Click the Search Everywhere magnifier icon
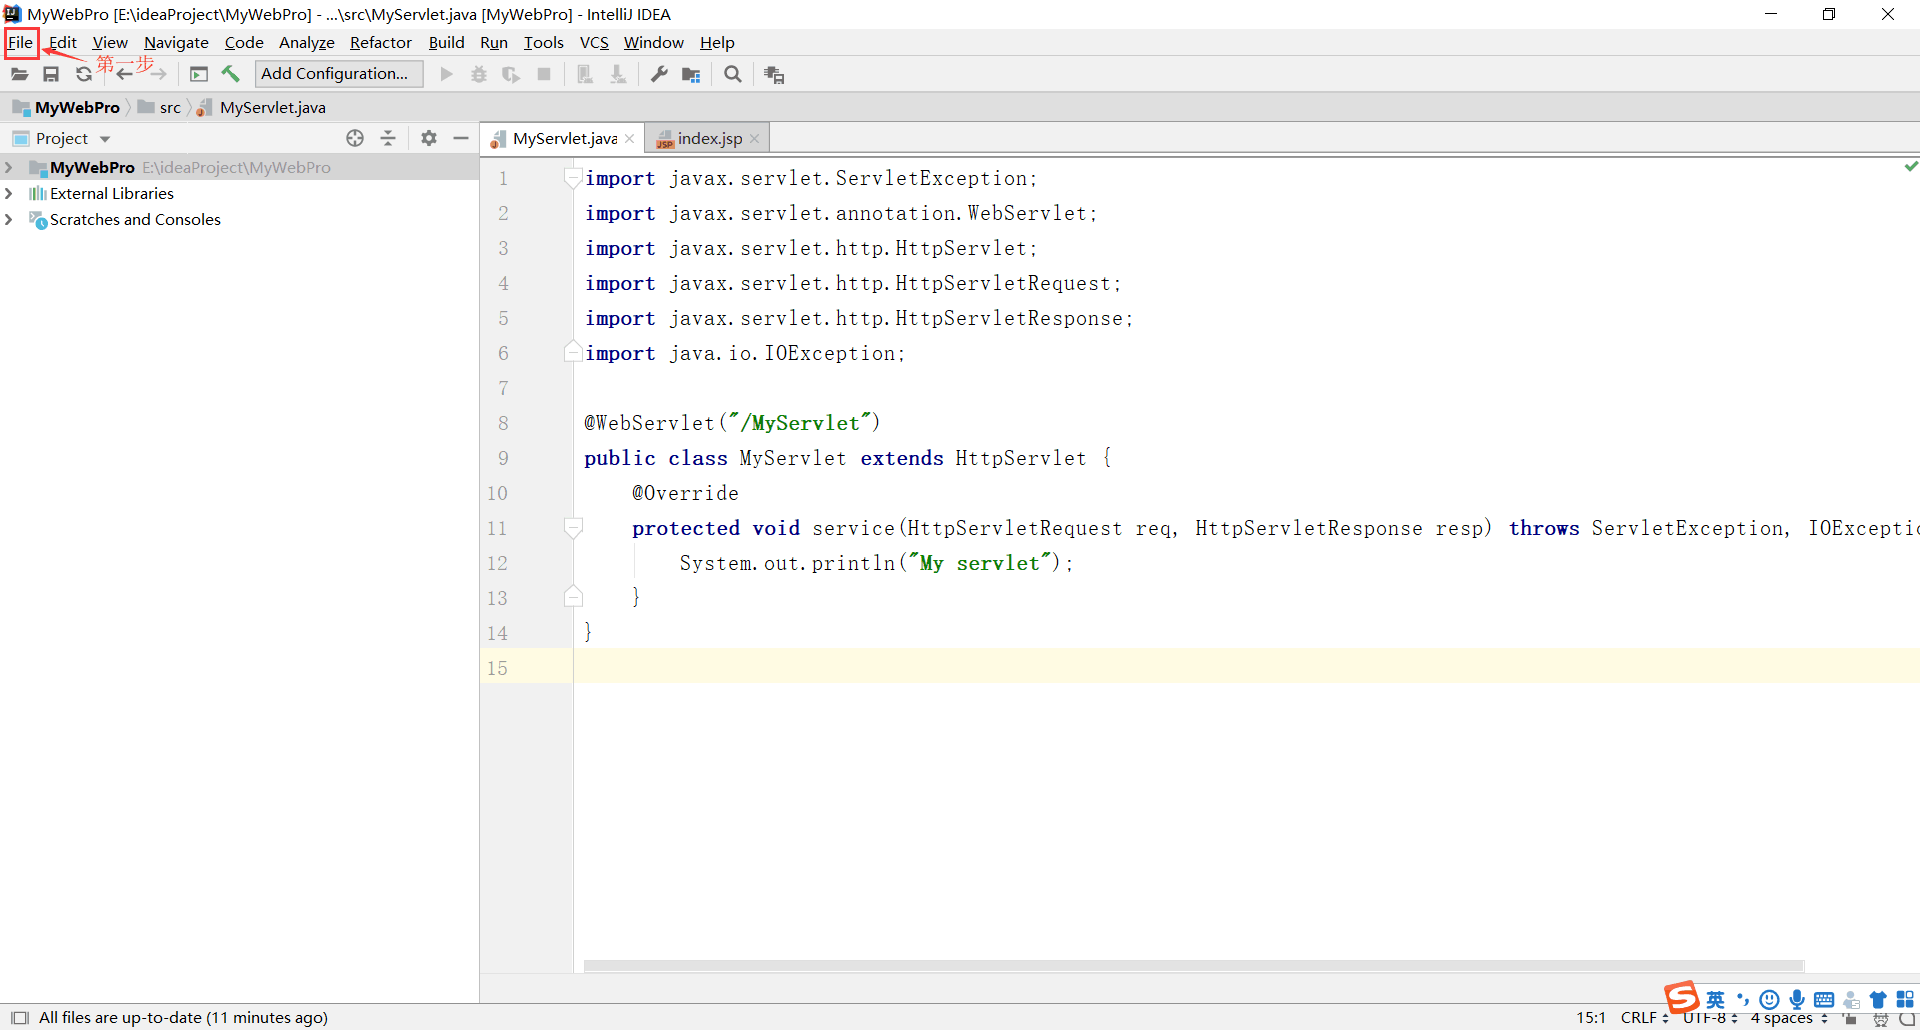The height and width of the screenshot is (1030, 1920). point(733,74)
